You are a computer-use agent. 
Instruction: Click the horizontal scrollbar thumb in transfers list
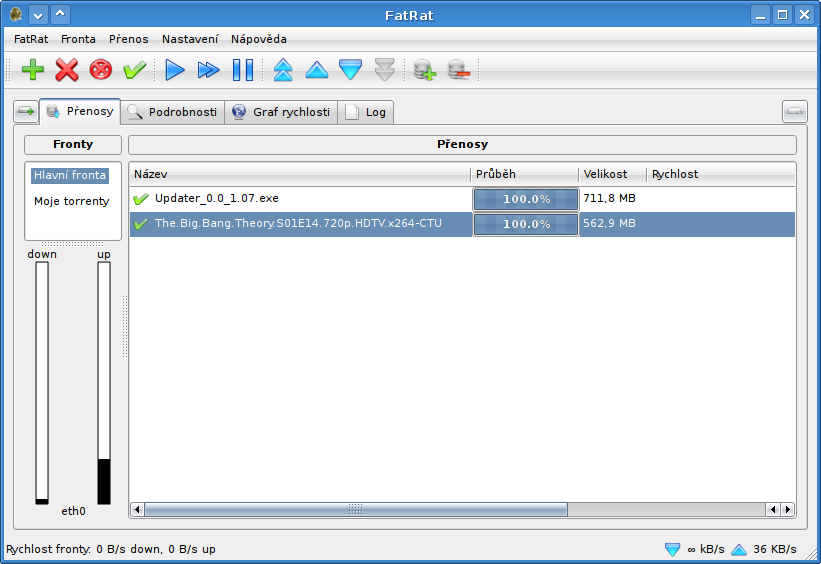[x=356, y=509]
